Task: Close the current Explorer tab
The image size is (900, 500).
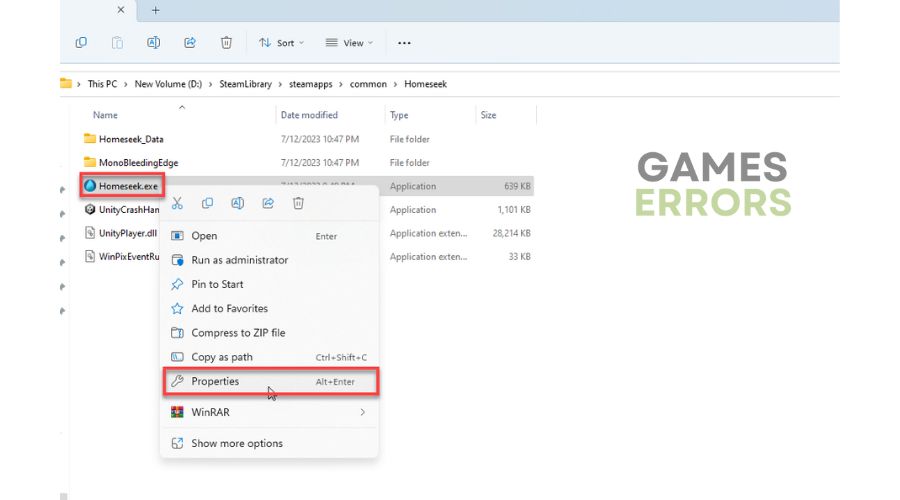Action: click(x=121, y=10)
